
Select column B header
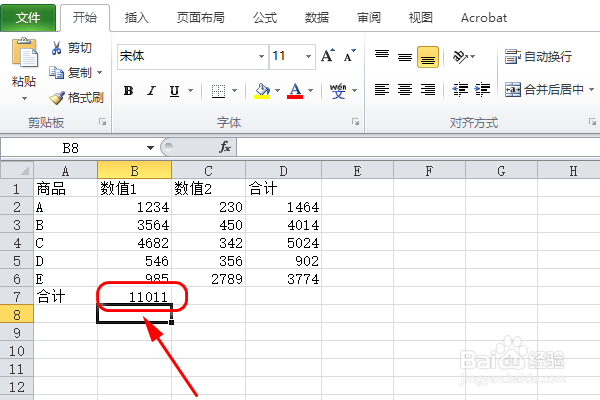[x=134, y=170]
